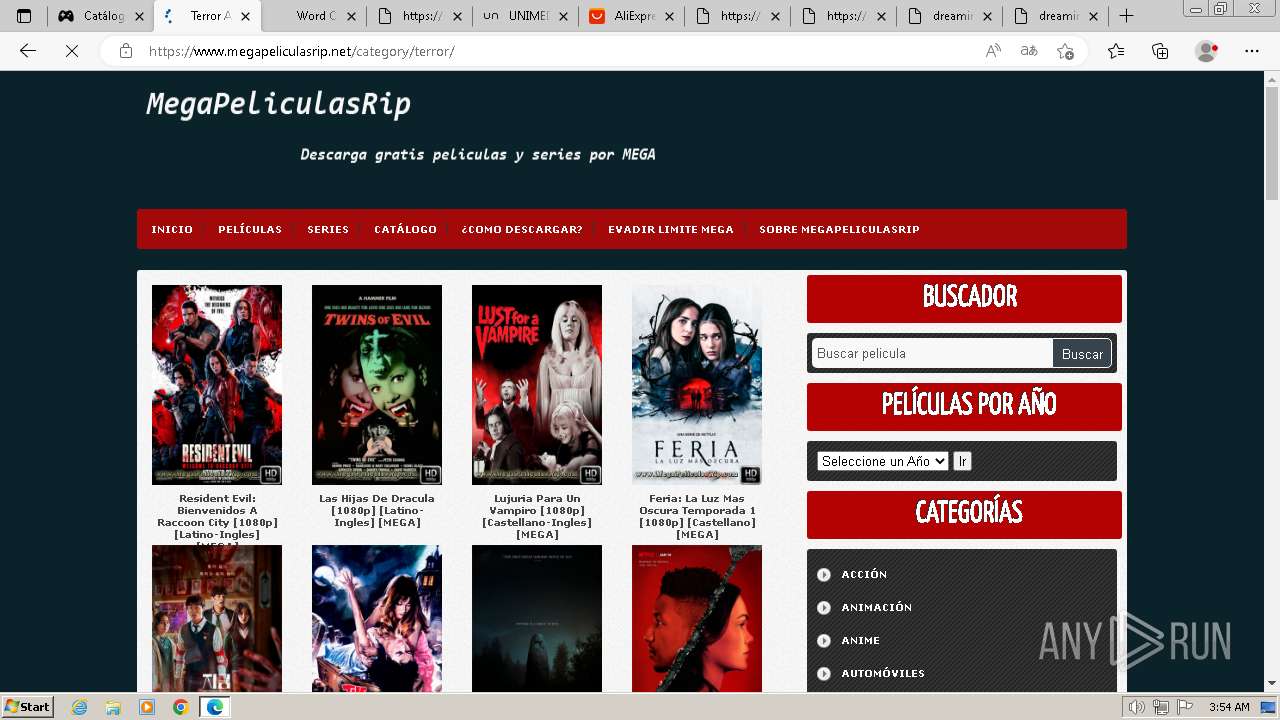Open a new browser tab

(1126, 16)
